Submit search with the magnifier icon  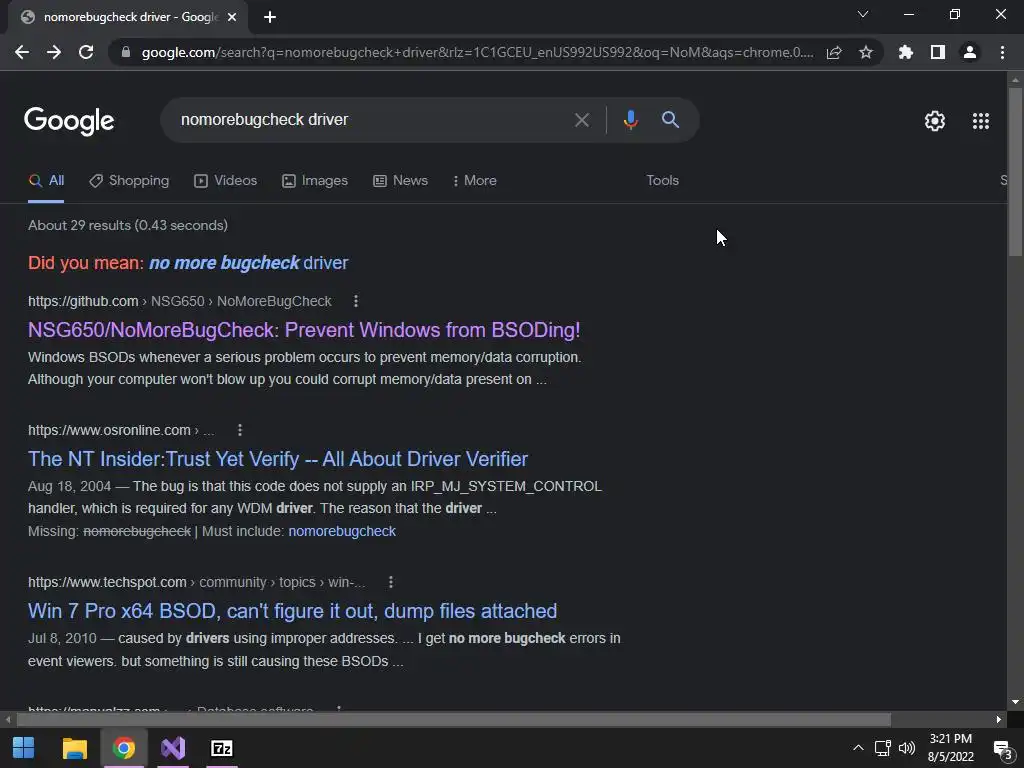670,120
